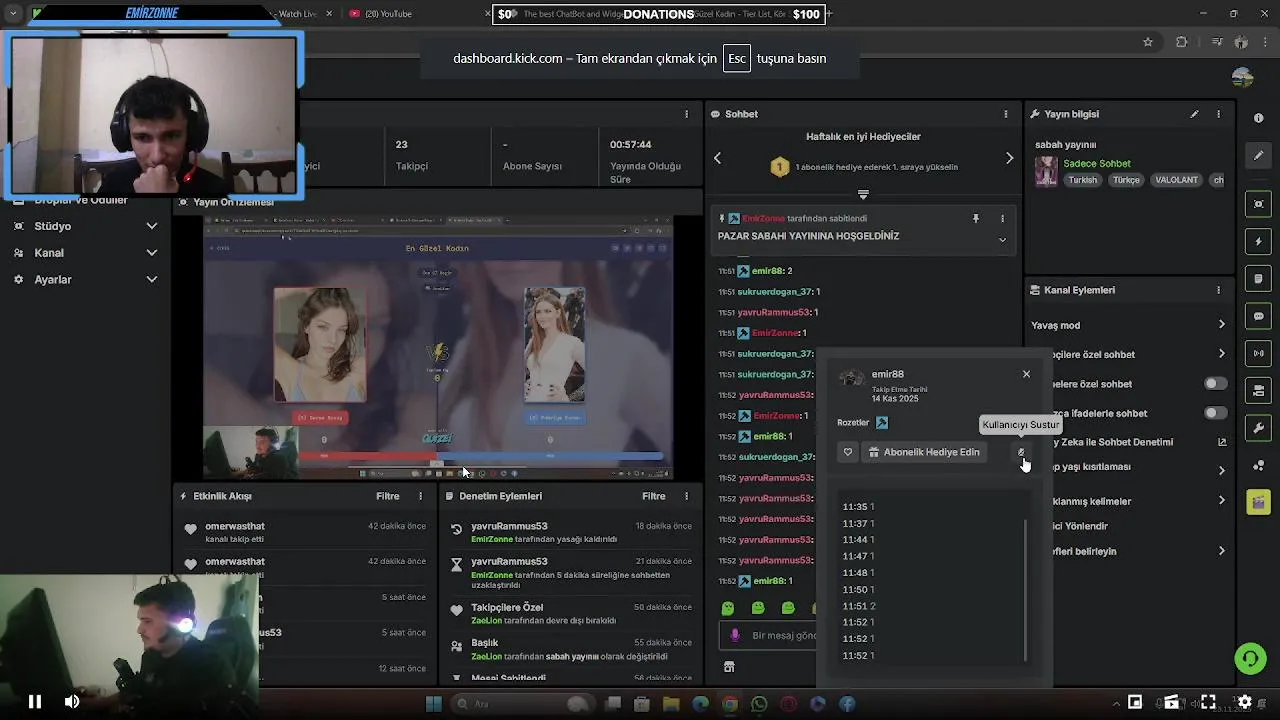
Task: Click the note page icon in the right sidebar
Action: (x=1258, y=279)
